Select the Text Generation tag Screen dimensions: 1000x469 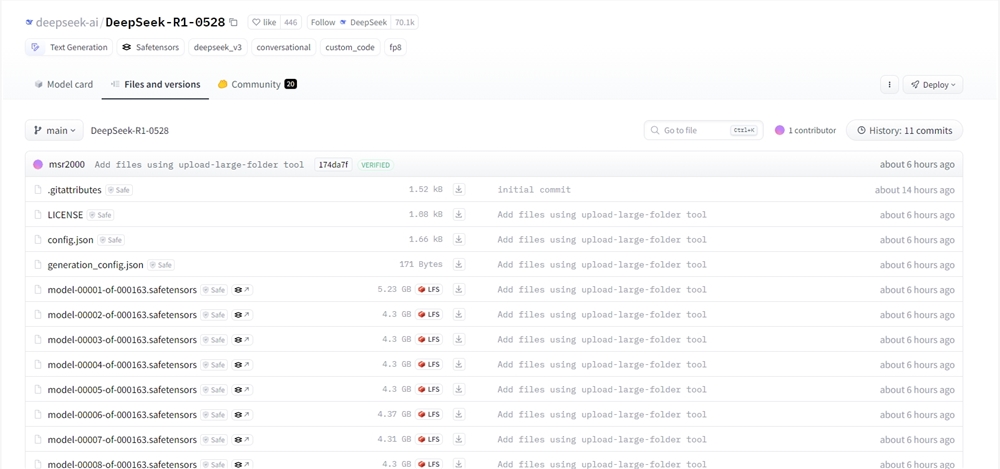(x=69, y=47)
